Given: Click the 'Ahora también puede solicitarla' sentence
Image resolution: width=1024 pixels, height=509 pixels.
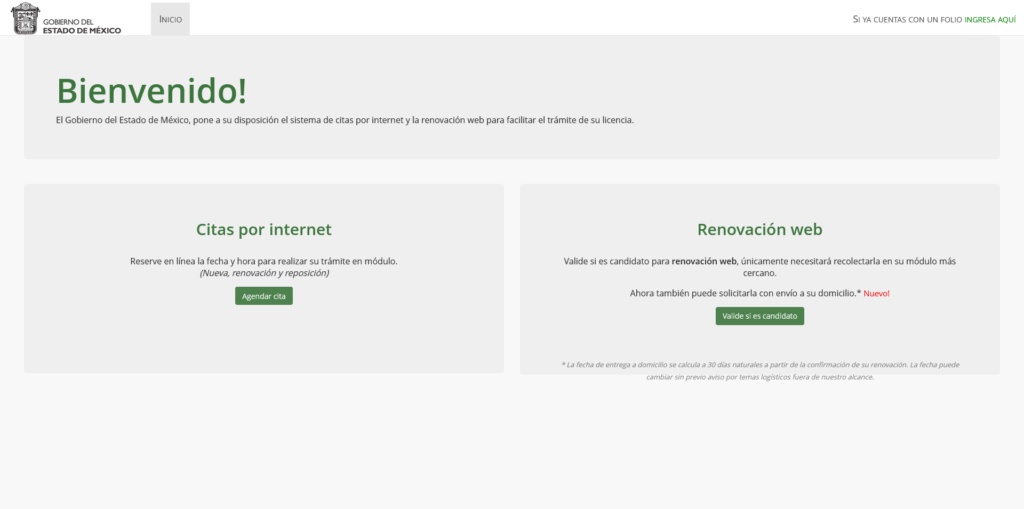Looking at the screenshot, I should click(744, 293).
